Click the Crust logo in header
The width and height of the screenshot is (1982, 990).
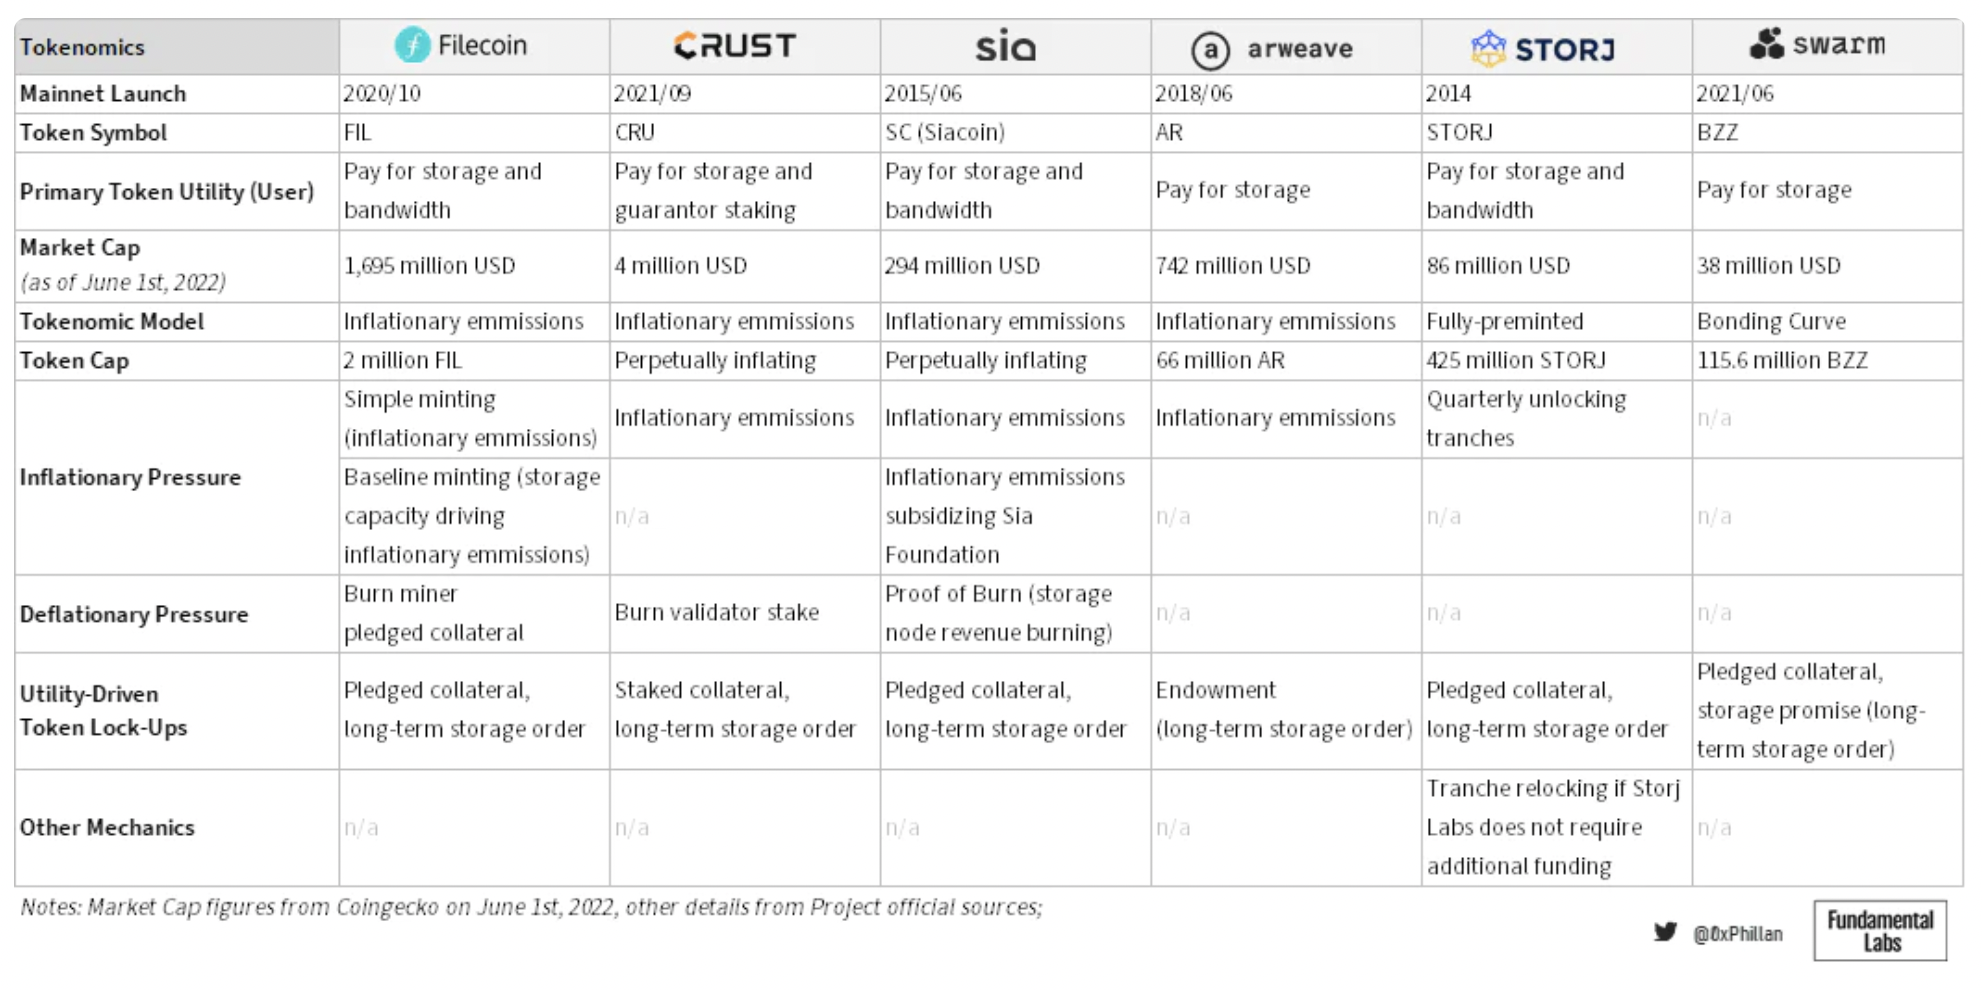735,45
